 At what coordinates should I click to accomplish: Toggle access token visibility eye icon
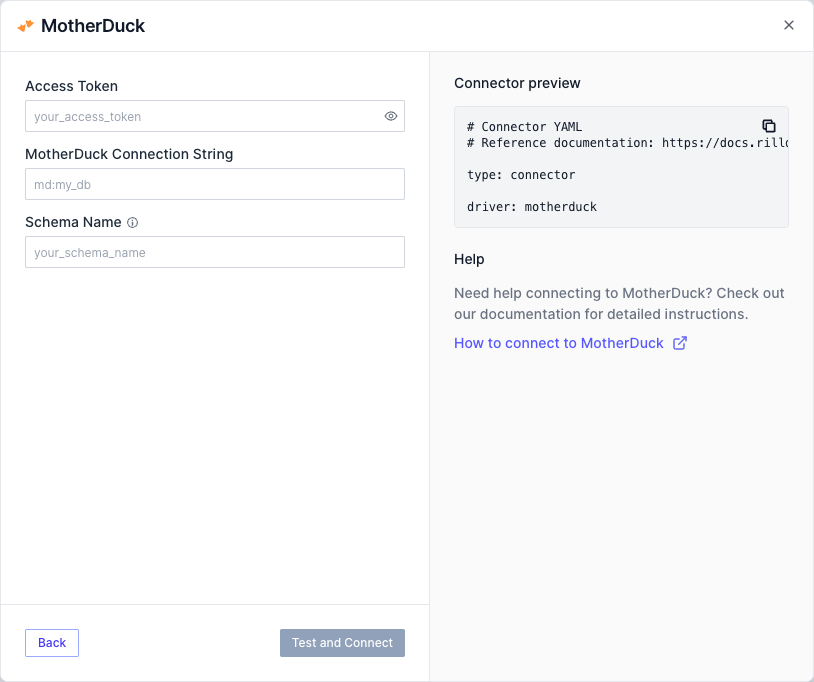pyautogui.click(x=391, y=116)
